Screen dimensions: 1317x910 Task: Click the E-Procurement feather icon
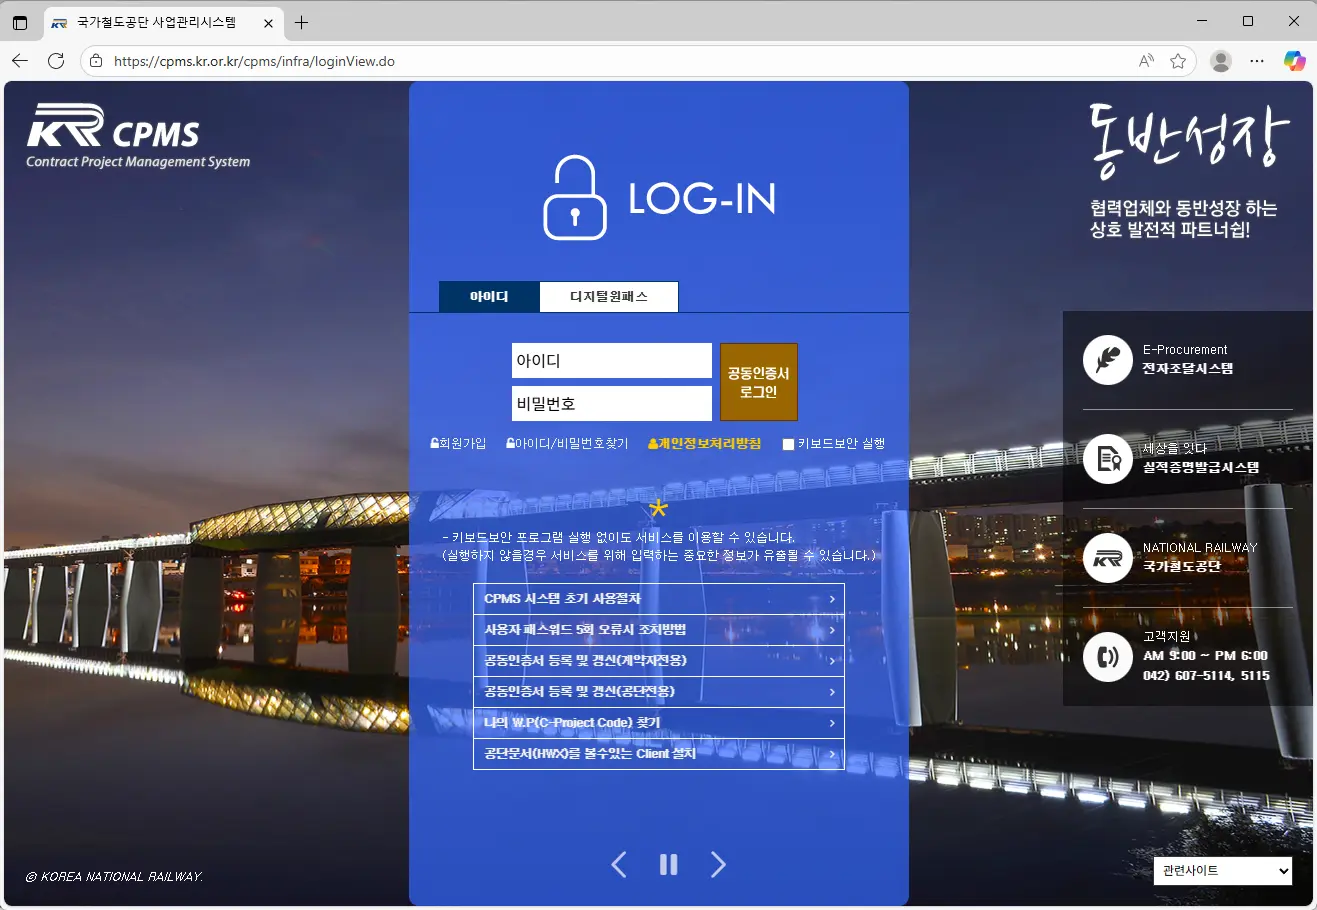tap(1107, 360)
